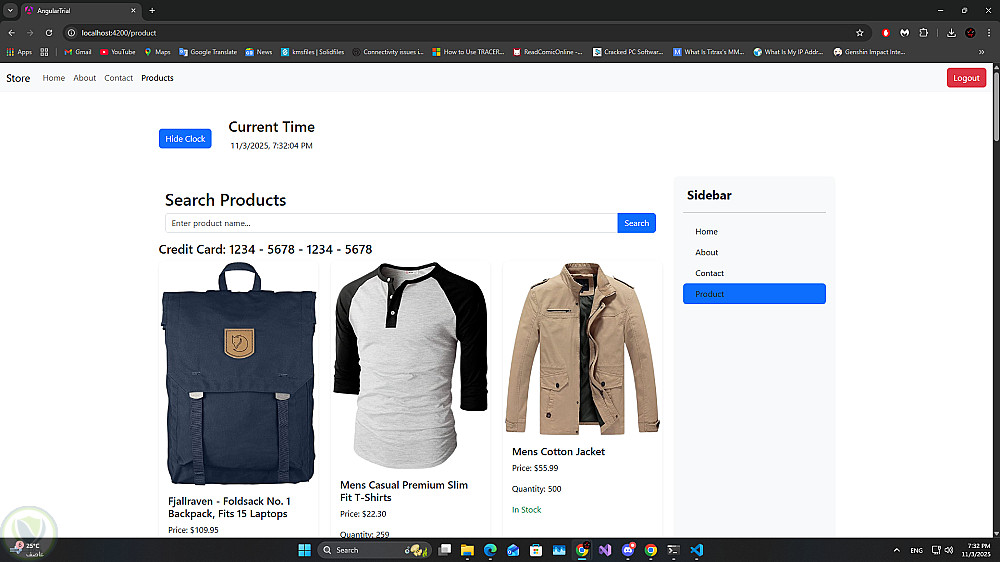Open the Chrome profile avatar
This screenshot has width=1000, height=562.
[970, 33]
